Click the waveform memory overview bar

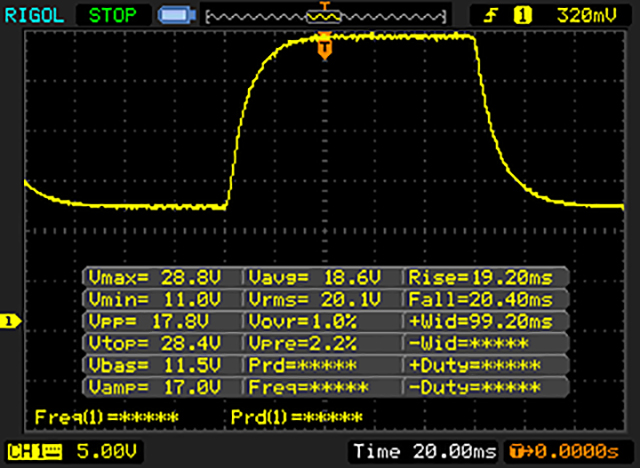[x=326, y=16]
